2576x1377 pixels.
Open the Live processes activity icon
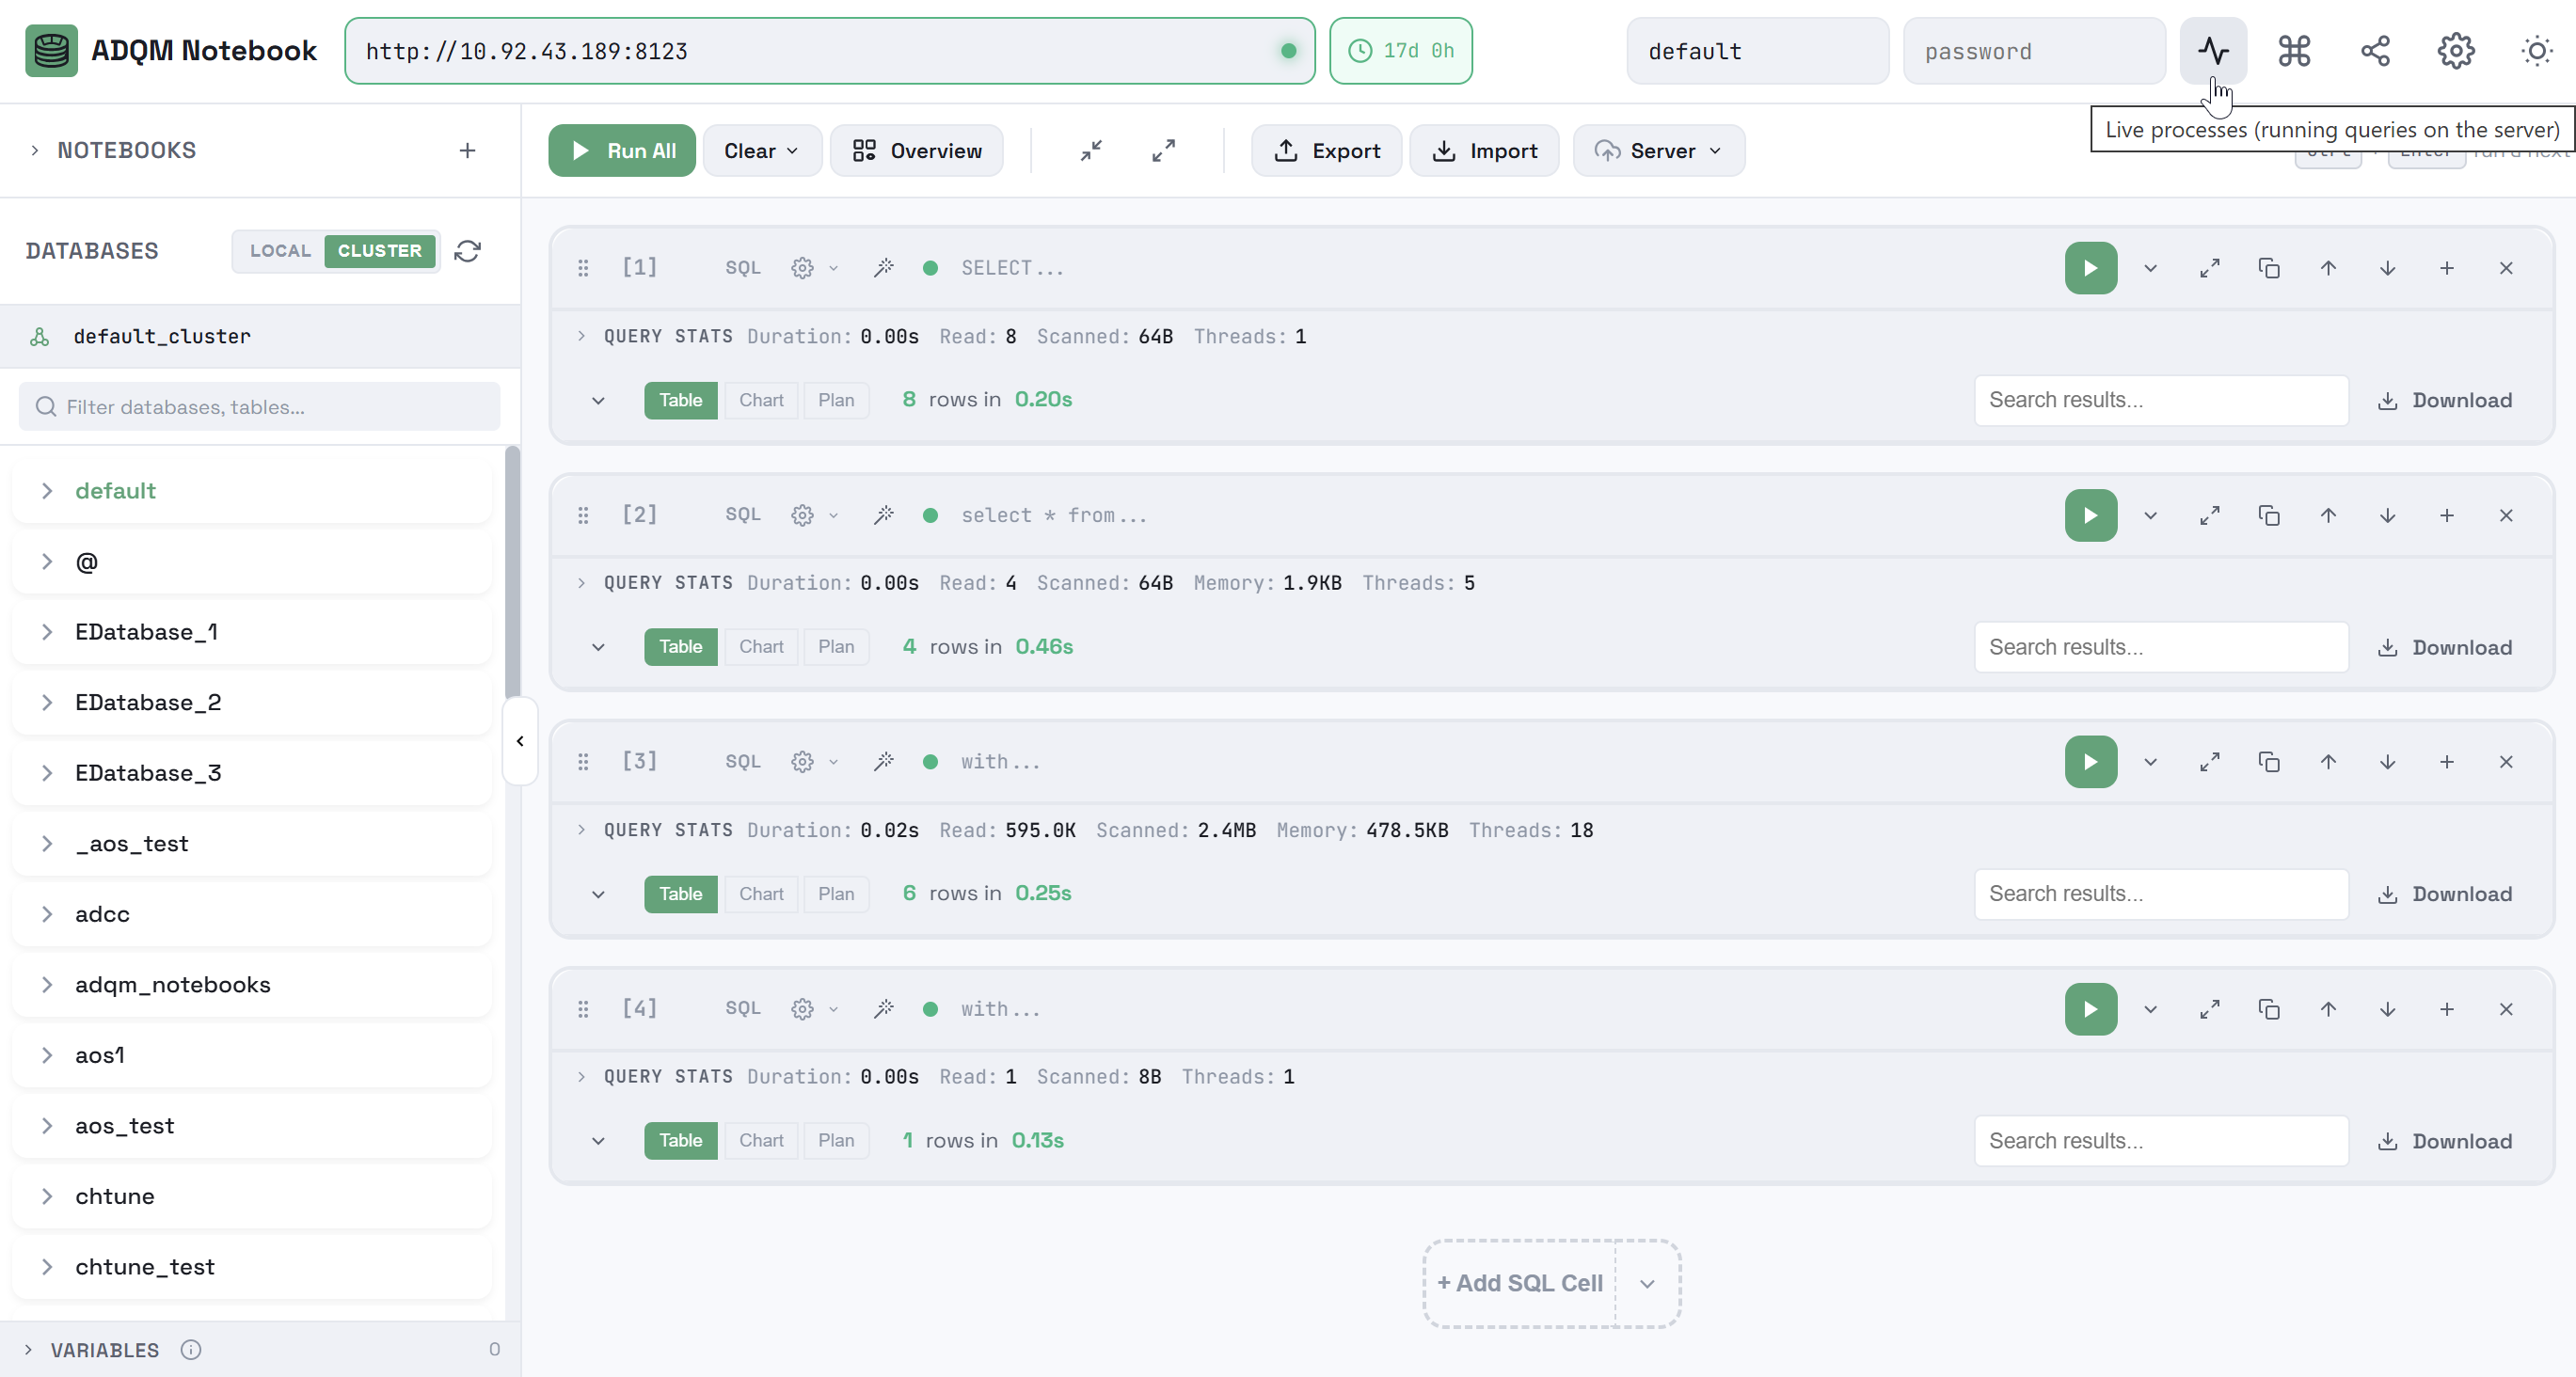click(2213, 51)
